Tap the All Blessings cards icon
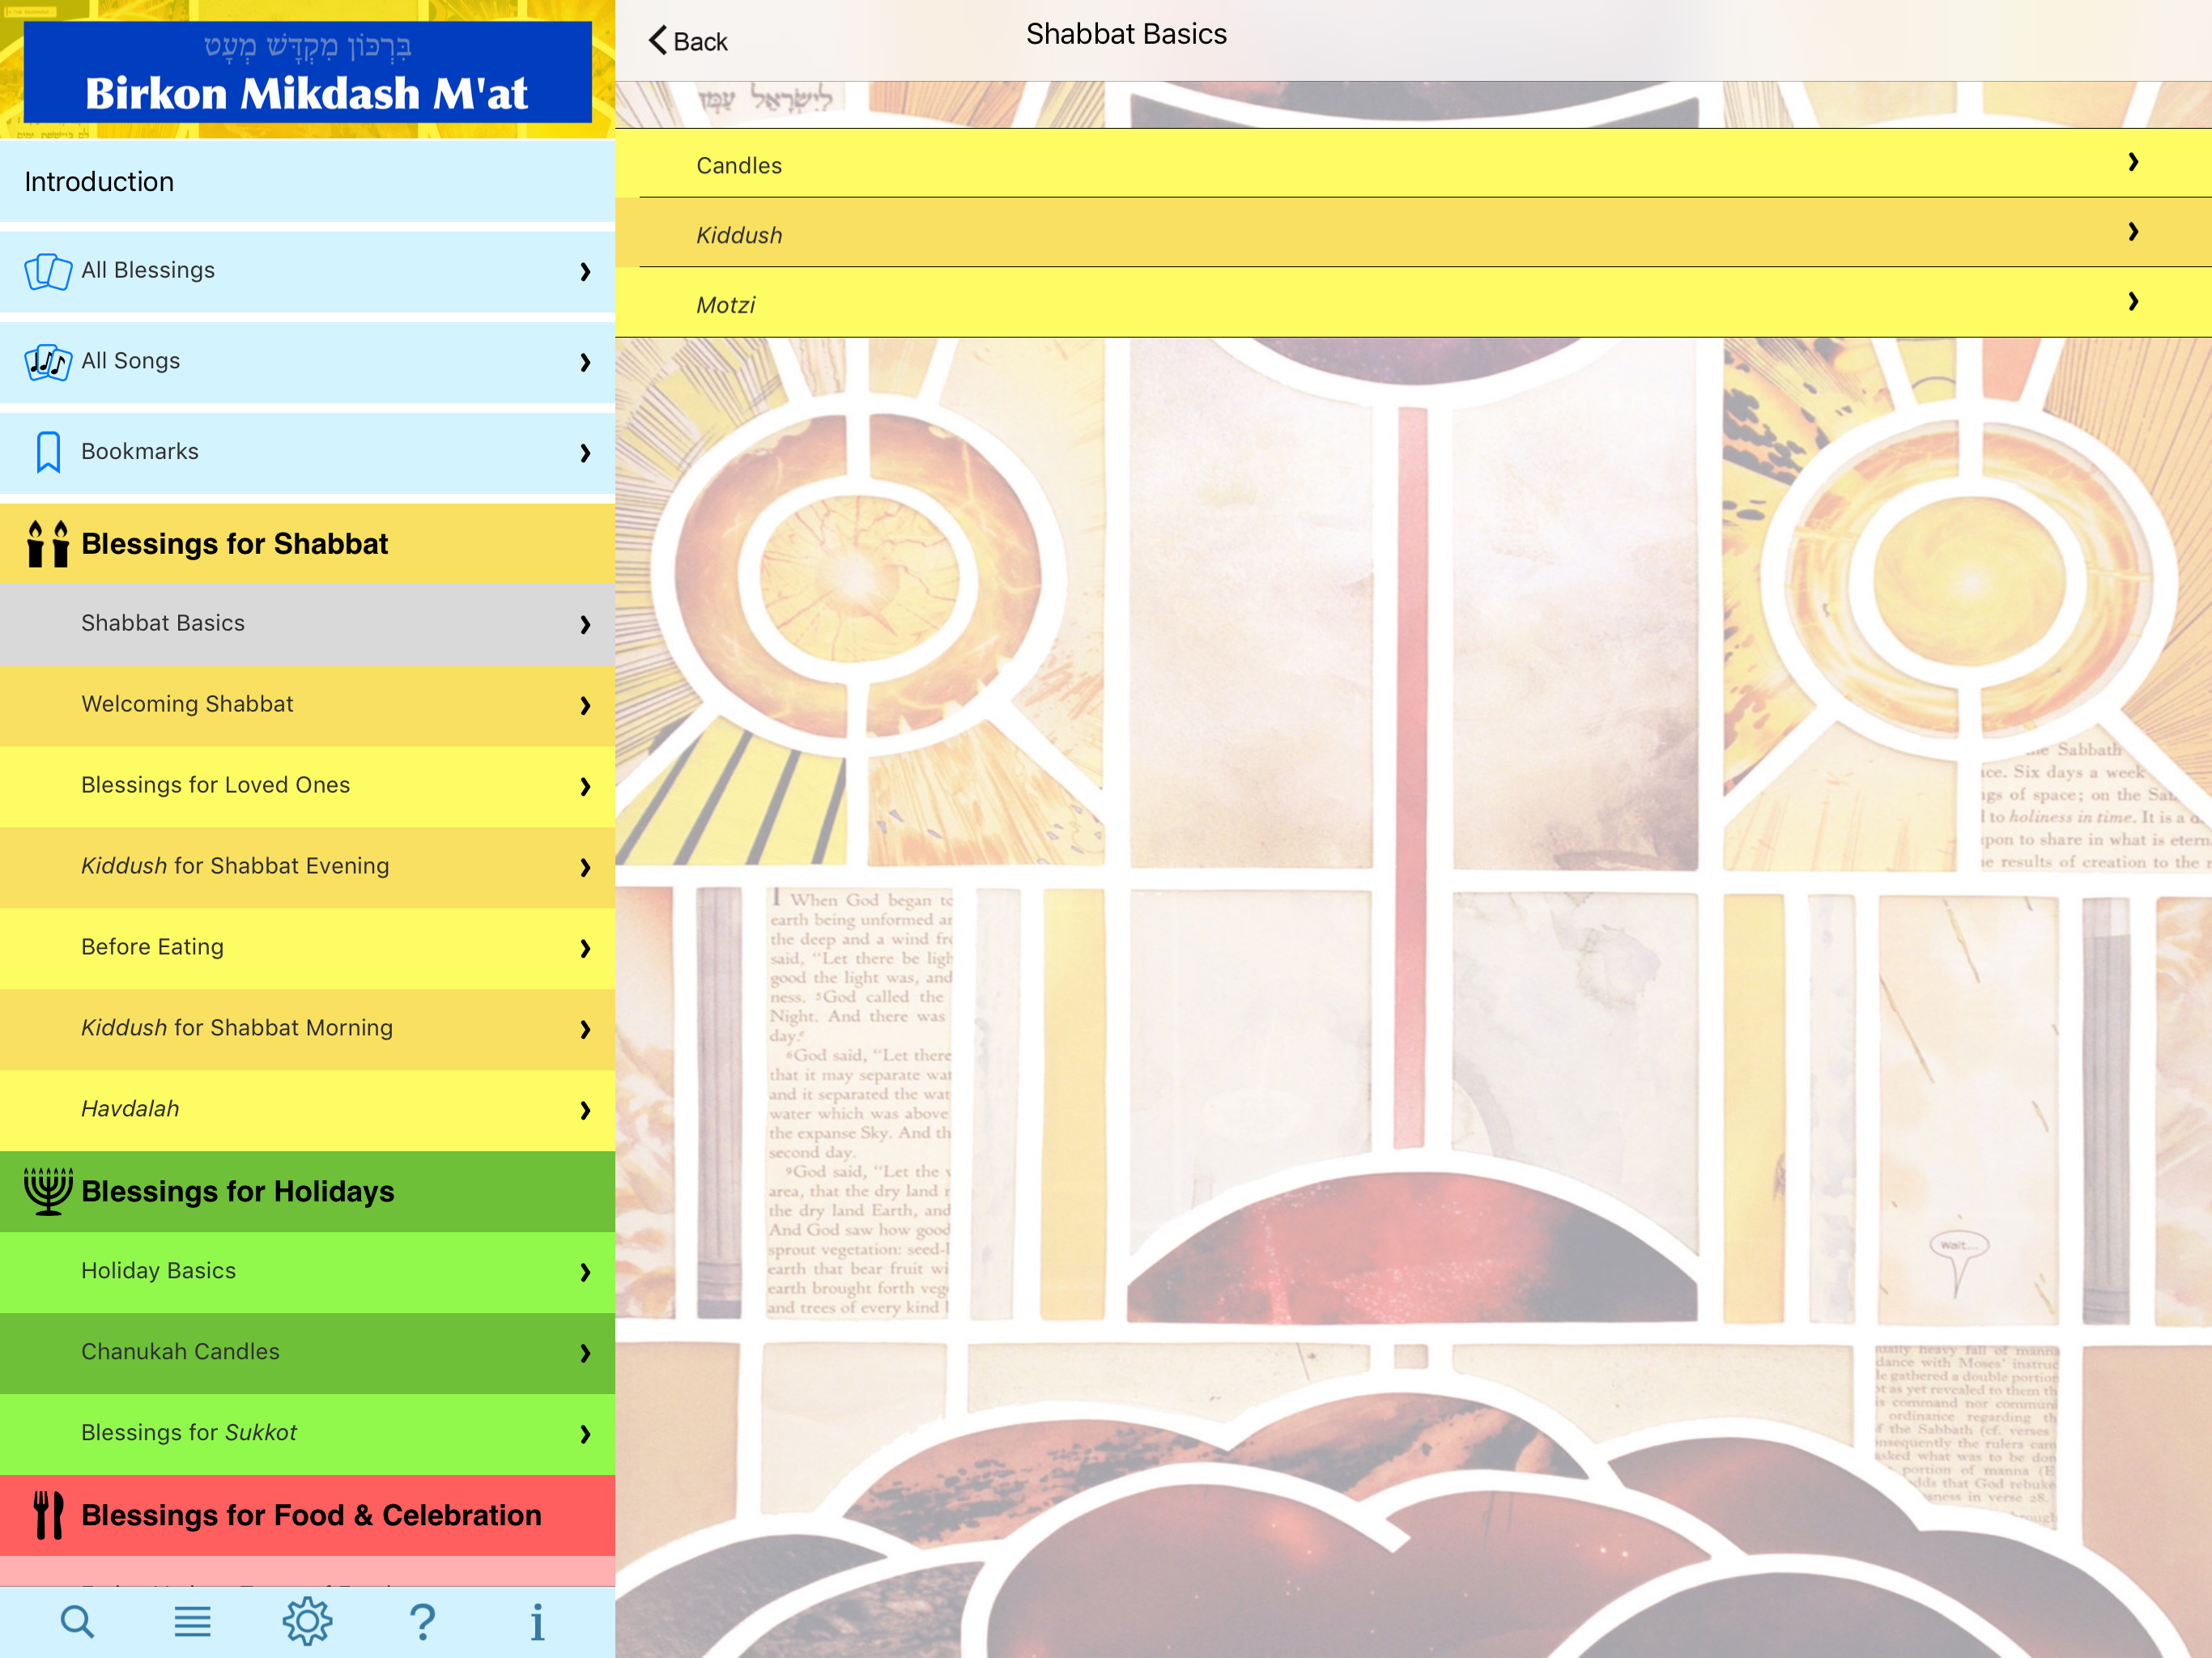 (48, 271)
